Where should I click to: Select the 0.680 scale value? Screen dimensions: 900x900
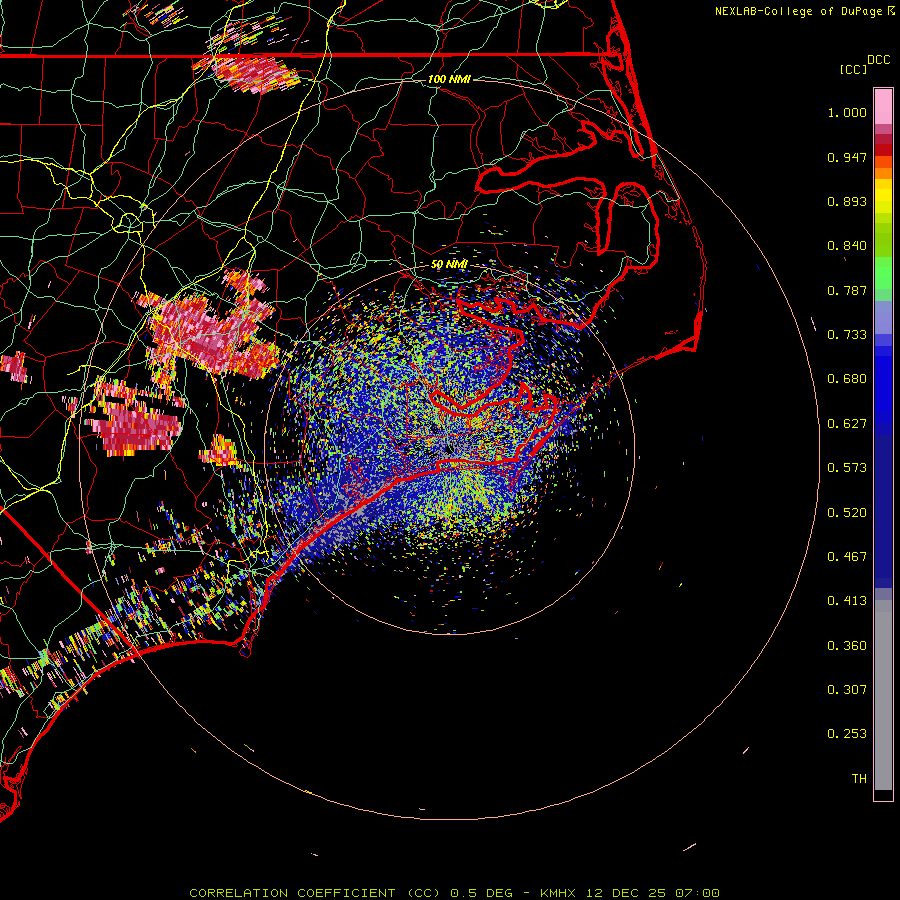click(847, 379)
